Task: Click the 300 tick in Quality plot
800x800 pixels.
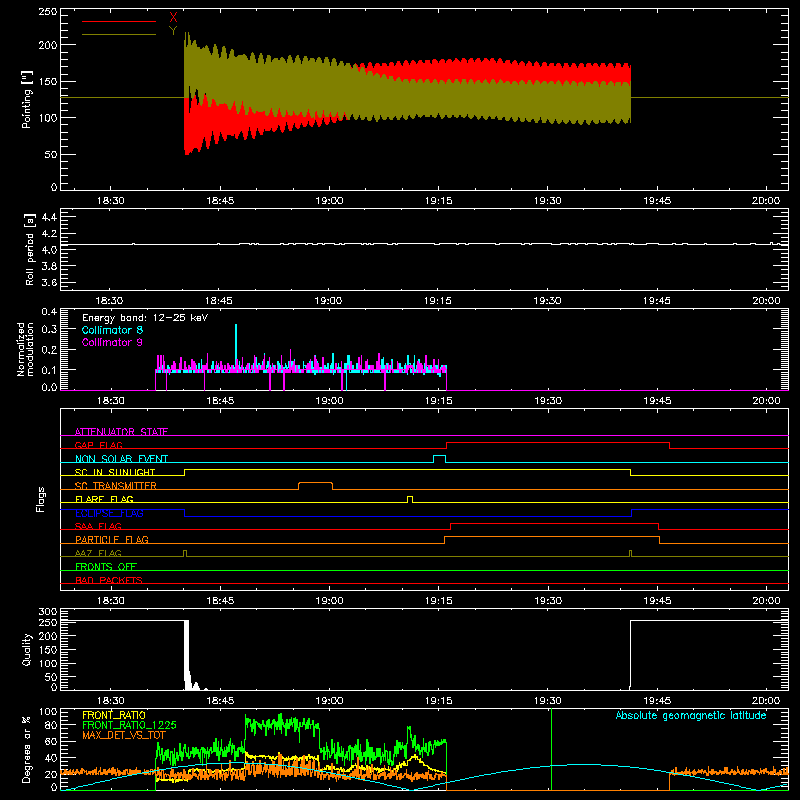Action: (x=48, y=612)
